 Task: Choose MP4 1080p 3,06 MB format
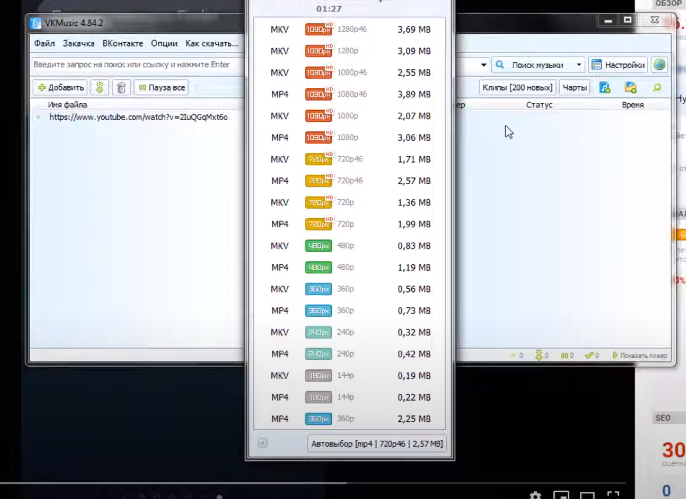click(x=350, y=137)
